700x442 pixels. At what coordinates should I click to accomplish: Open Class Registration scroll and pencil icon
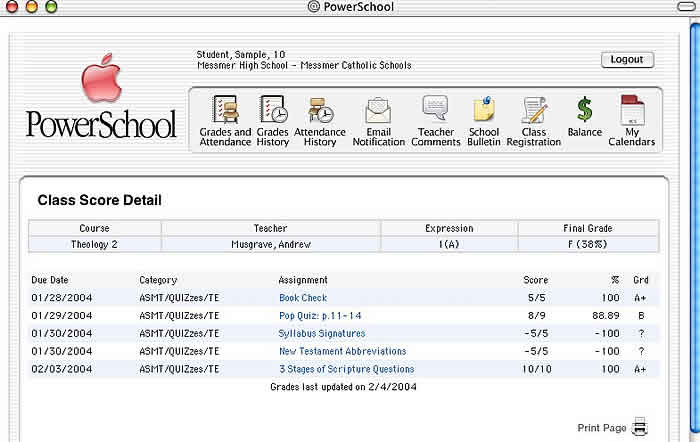pos(534,110)
